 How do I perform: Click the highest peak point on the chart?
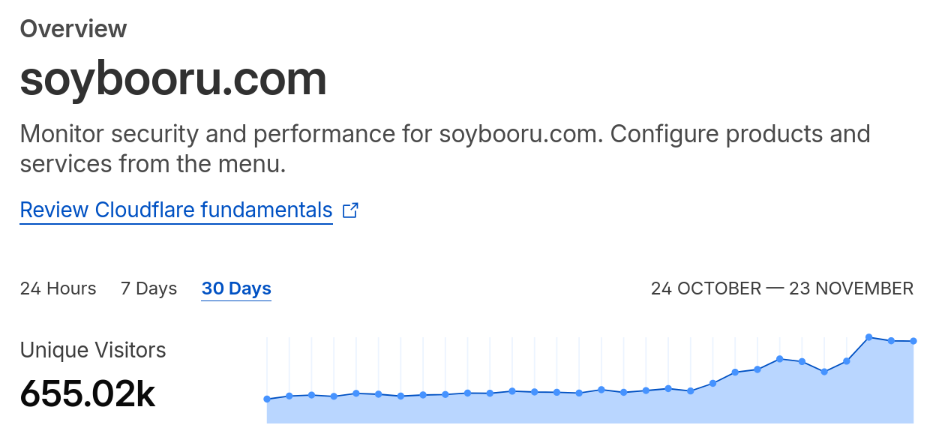(869, 337)
